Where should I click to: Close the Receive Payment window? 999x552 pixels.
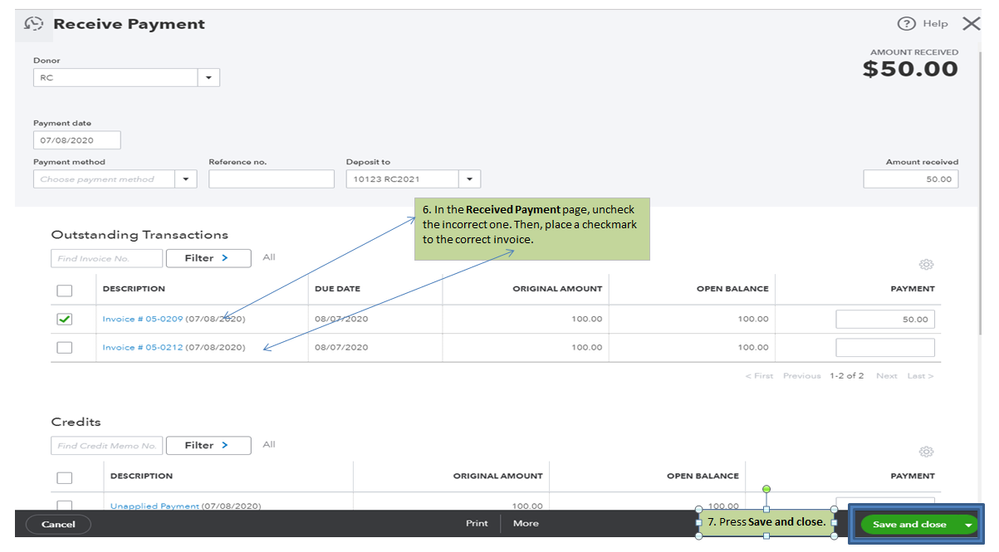(x=971, y=24)
